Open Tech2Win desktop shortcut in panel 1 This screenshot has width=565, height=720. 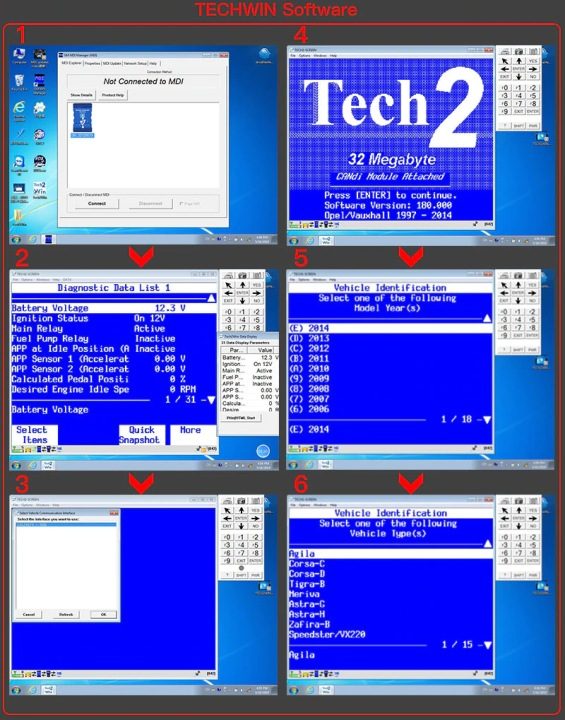click(x=40, y=189)
